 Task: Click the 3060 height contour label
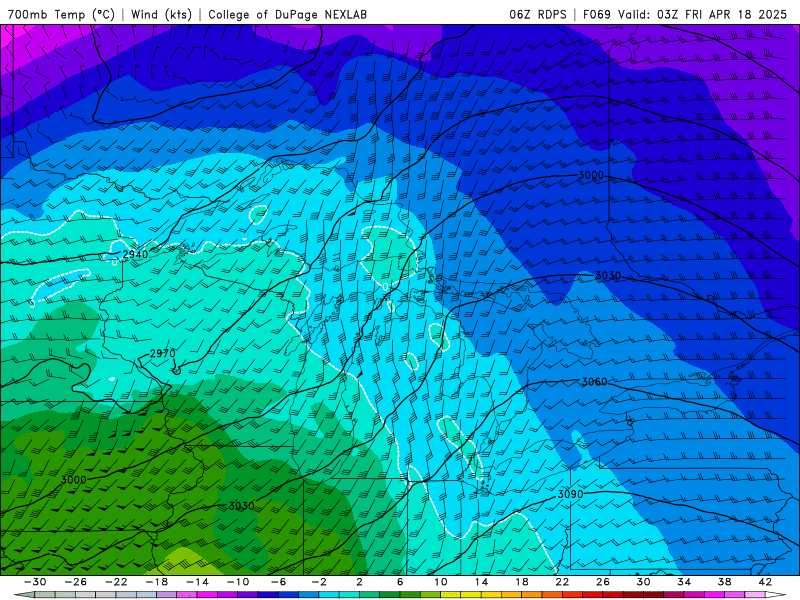click(594, 382)
